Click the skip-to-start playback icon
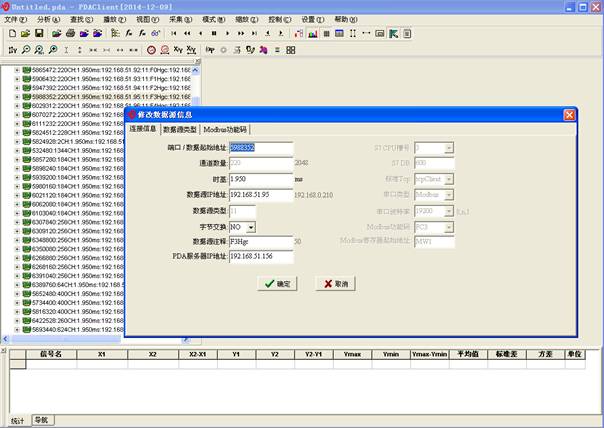 click(x=174, y=33)
